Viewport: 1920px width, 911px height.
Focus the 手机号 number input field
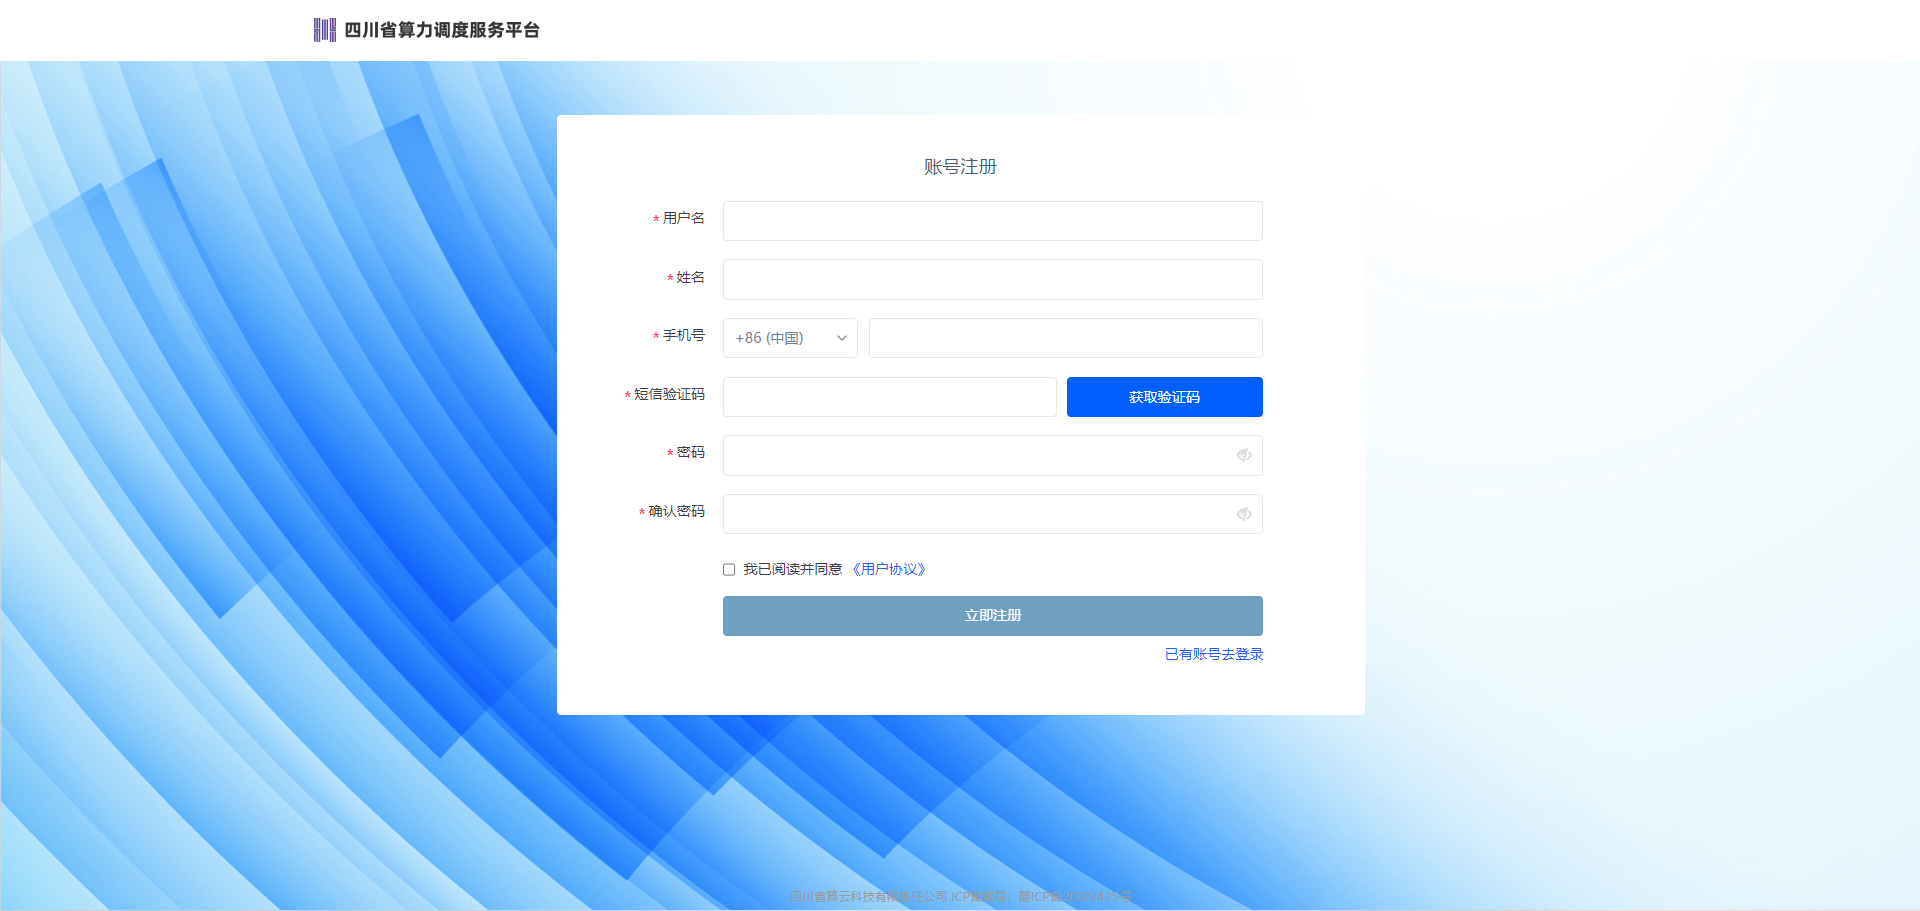[1065, 338]
